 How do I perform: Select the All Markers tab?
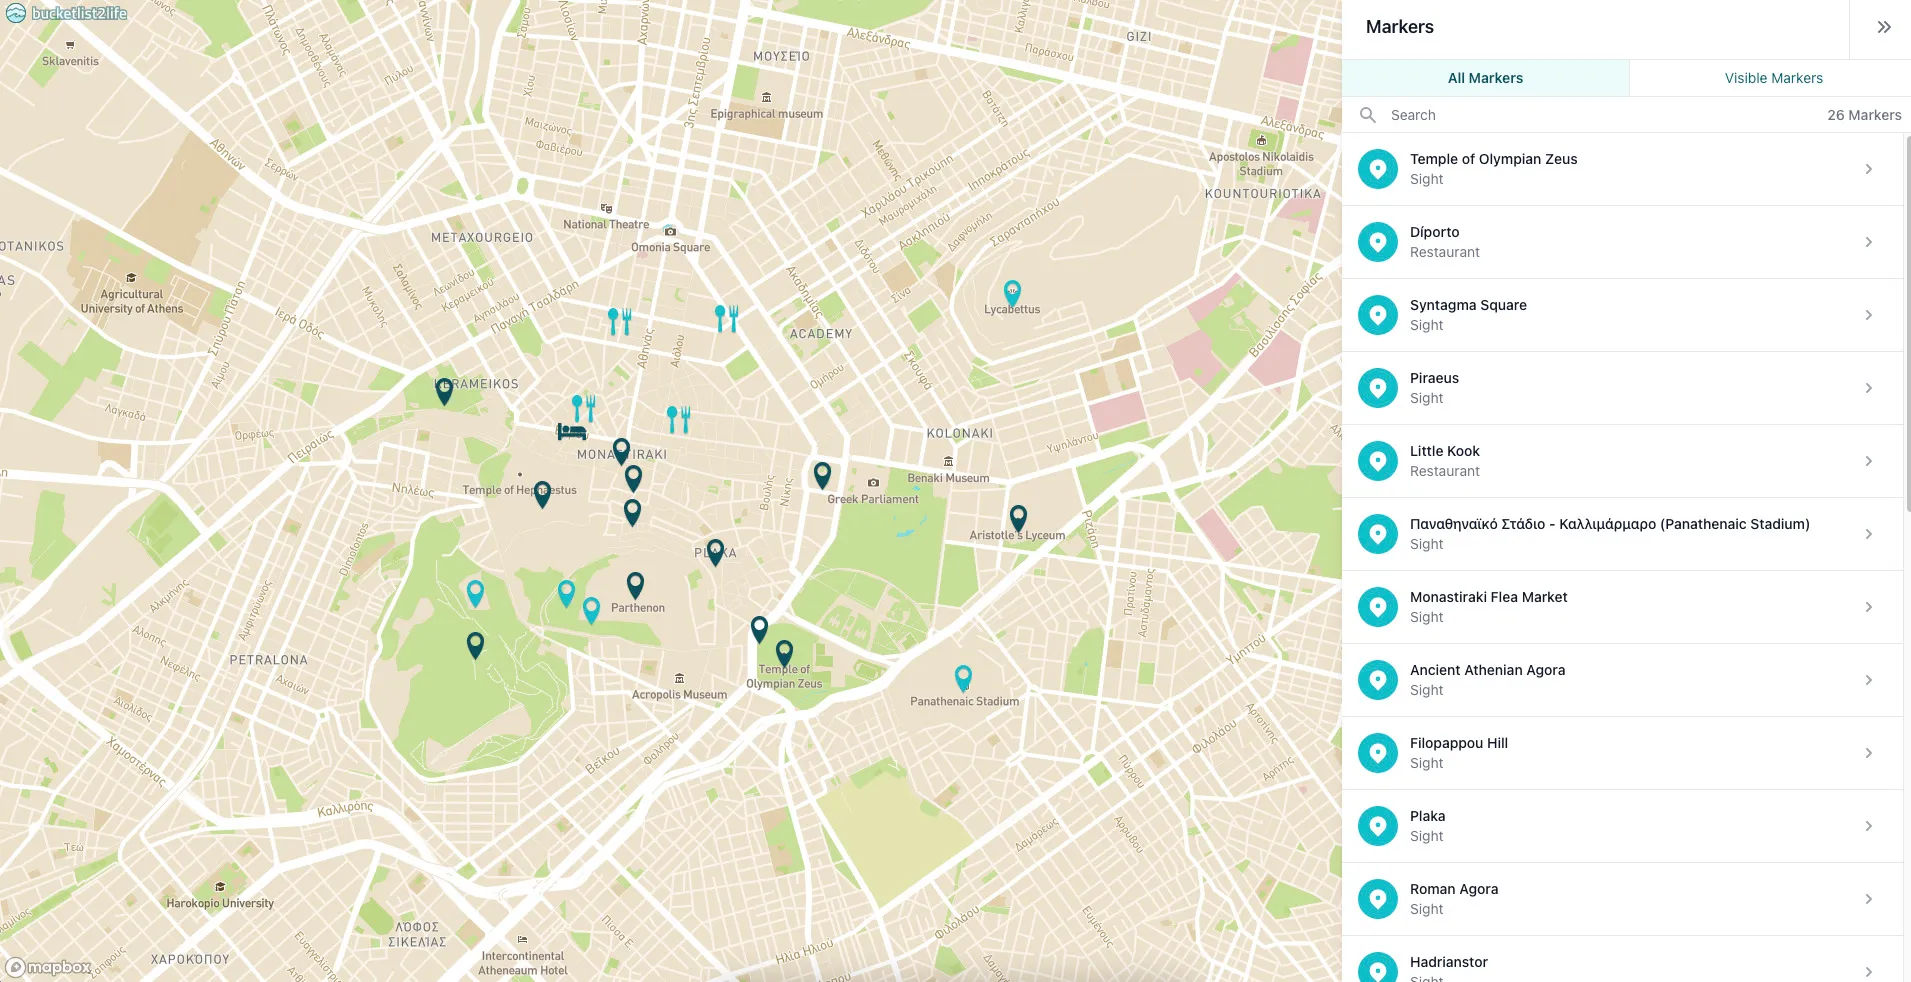click(x=1486, y=78)
